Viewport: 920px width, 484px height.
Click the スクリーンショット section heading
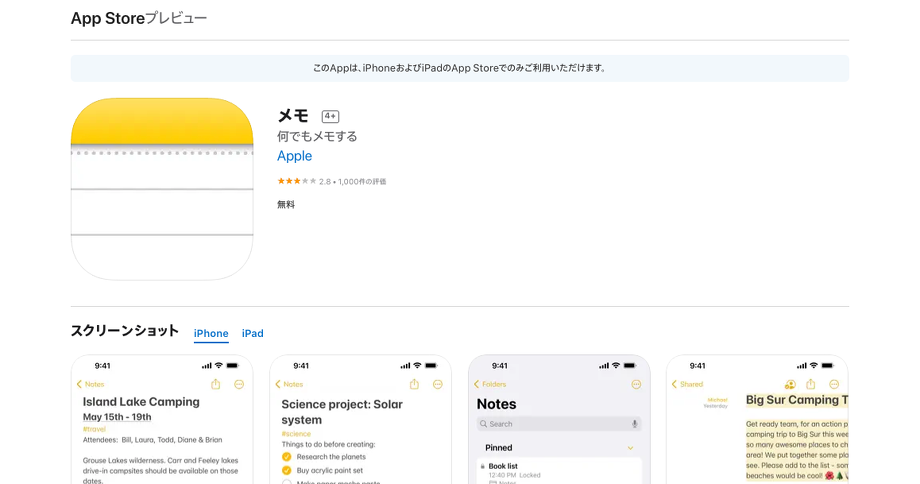click(x=124, y=330)
